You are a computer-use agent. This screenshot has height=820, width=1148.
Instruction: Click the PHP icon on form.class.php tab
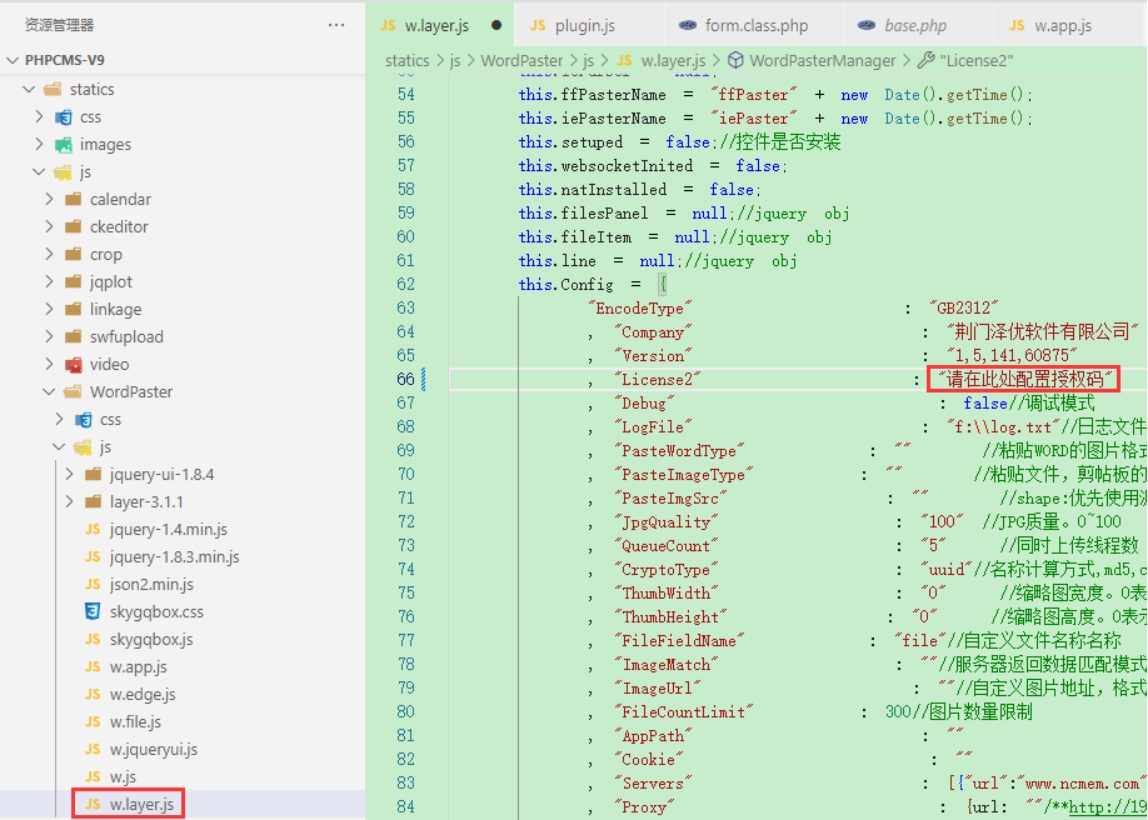pyautogui.click(x=687, y=25)
